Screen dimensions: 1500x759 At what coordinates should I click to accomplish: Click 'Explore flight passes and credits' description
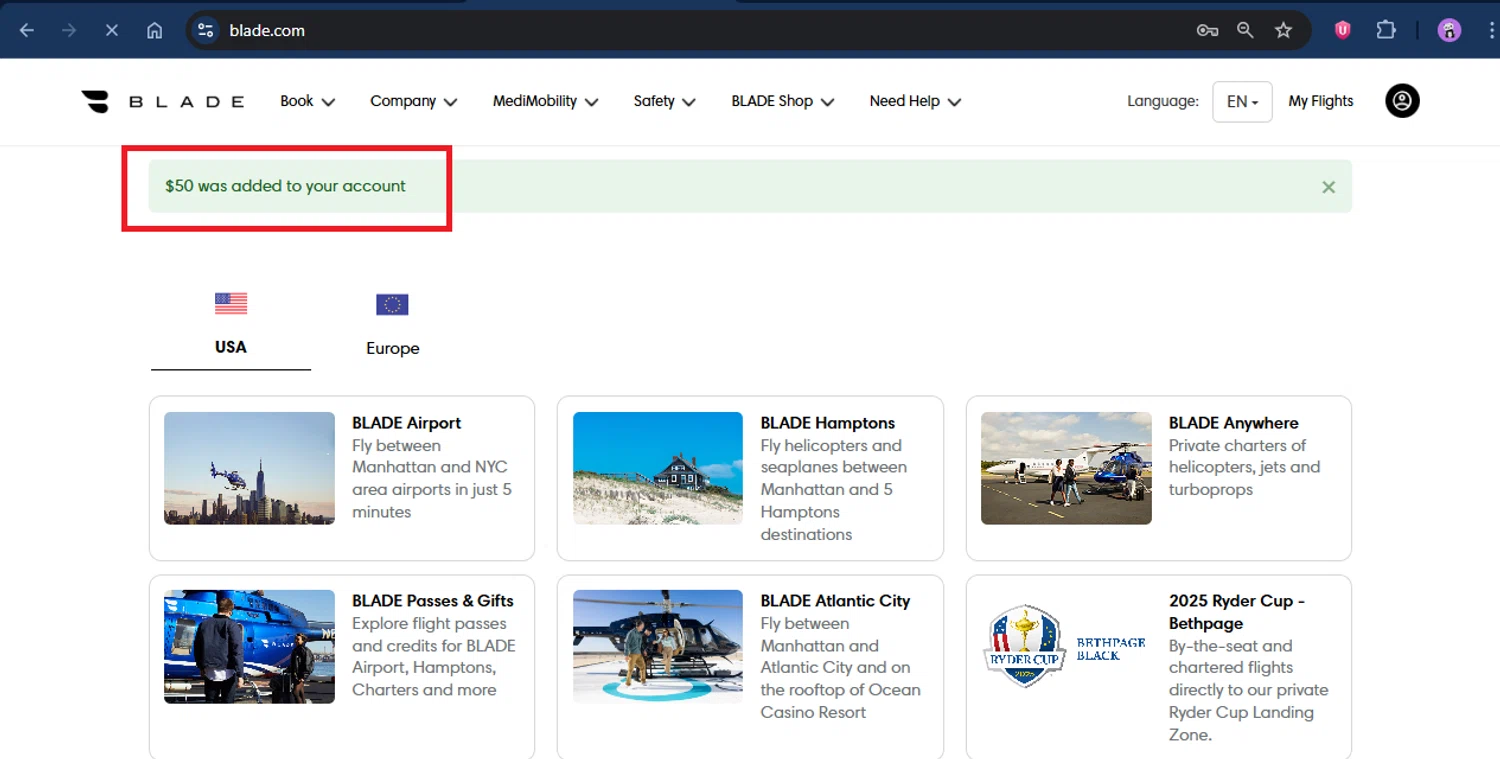tap(434, 656)
